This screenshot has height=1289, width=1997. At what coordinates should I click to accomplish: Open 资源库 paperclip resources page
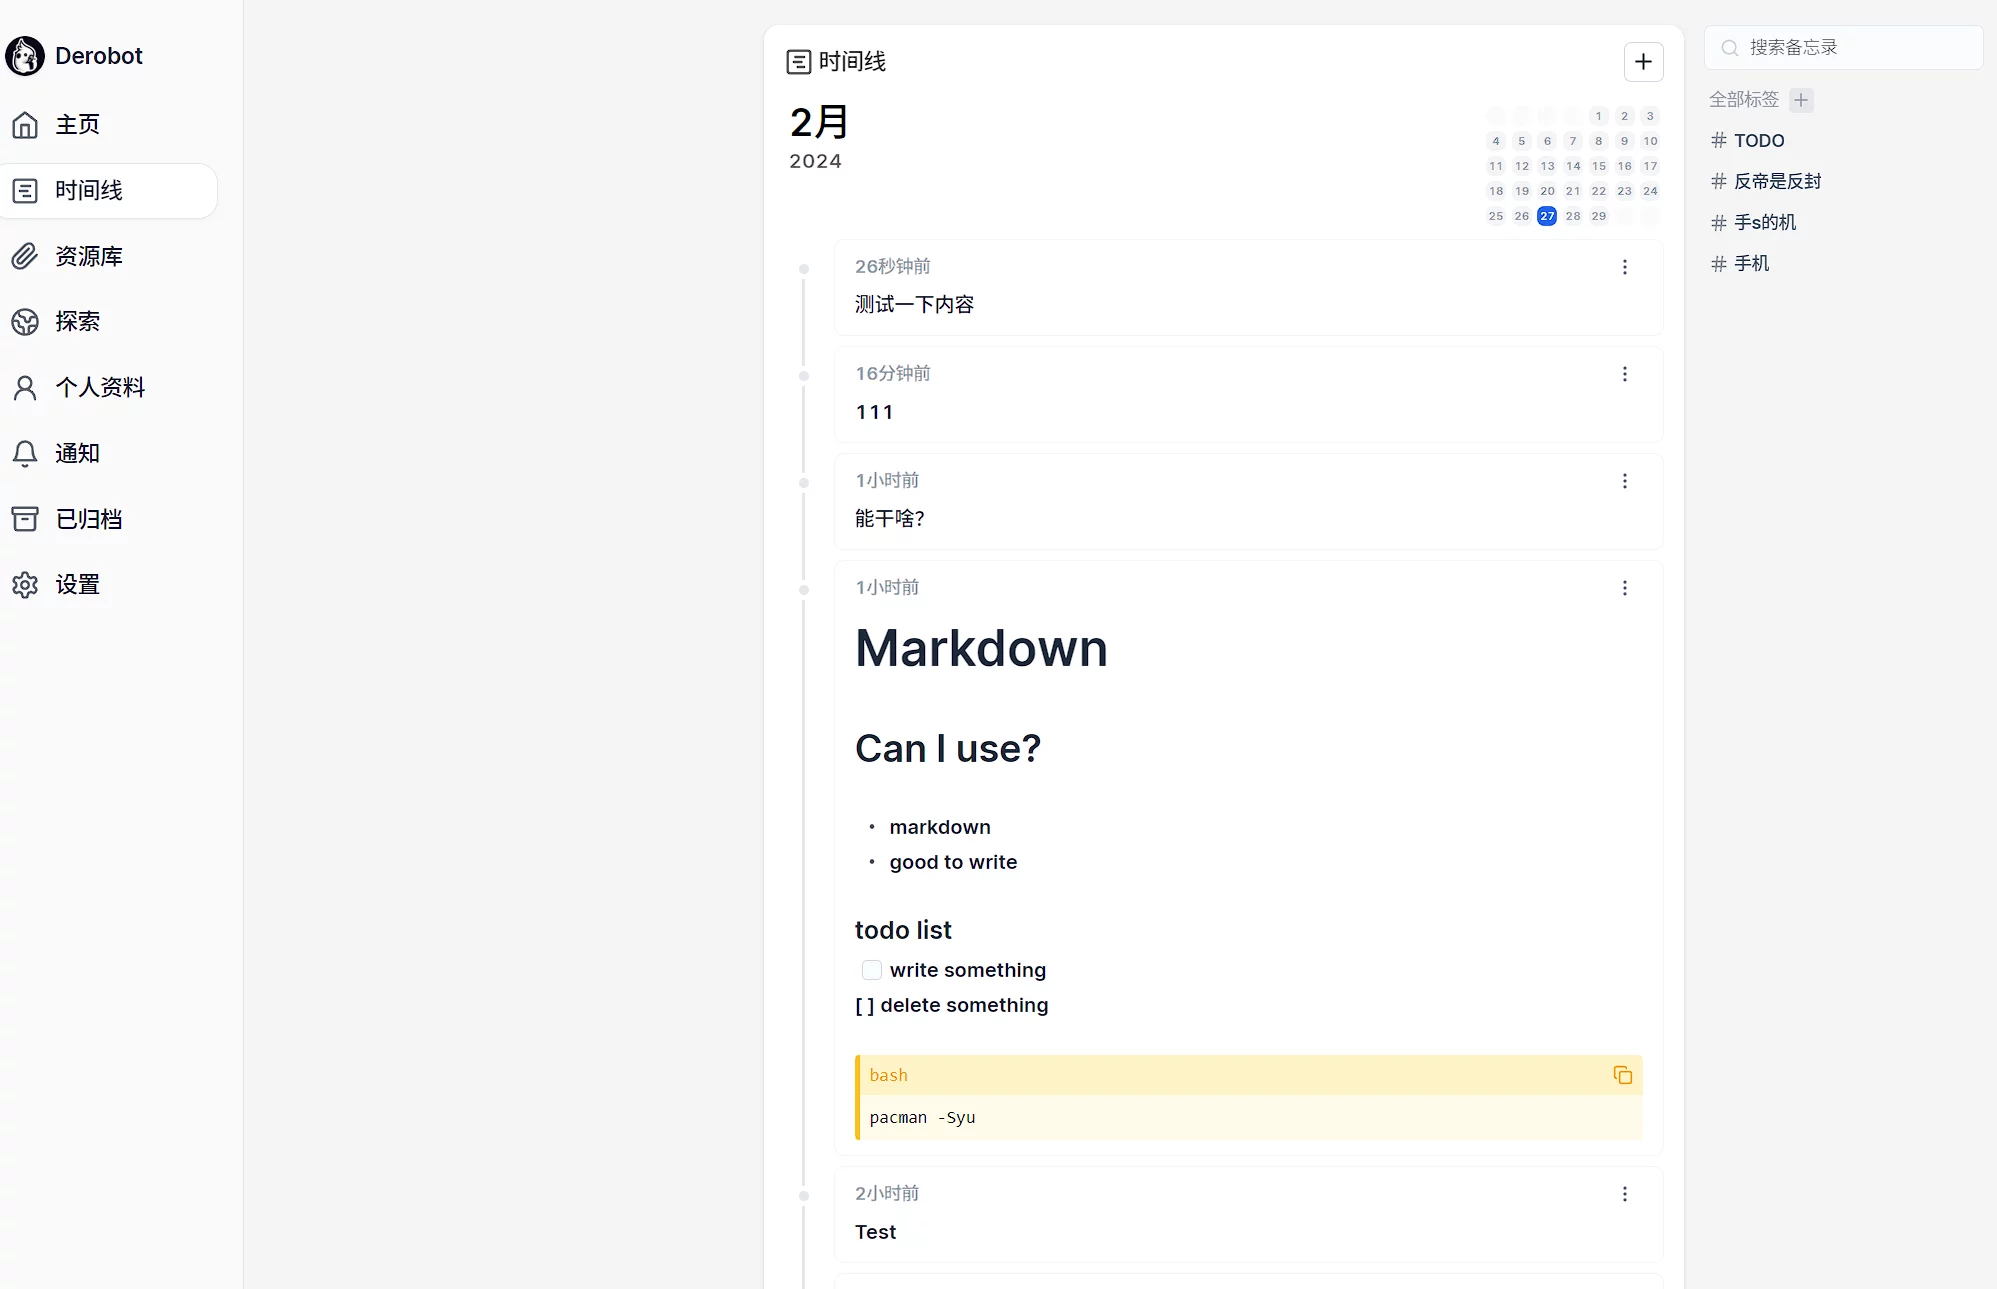[88, 256]
